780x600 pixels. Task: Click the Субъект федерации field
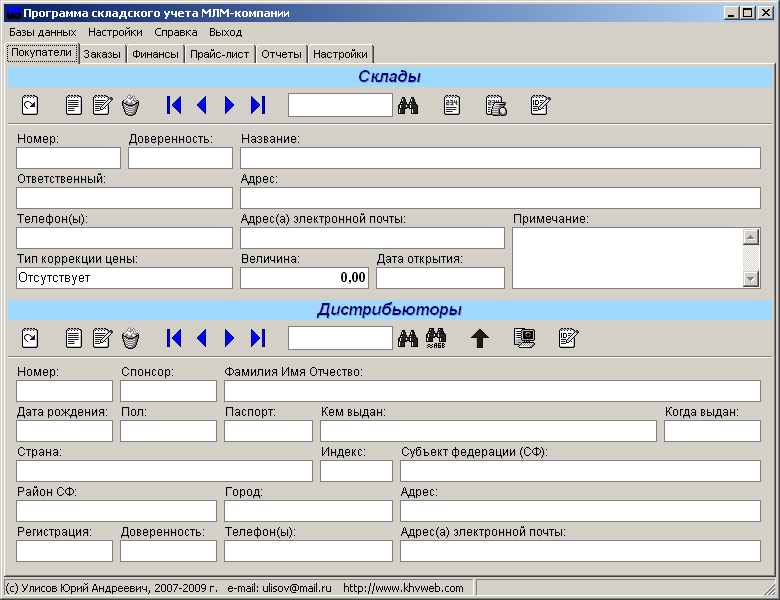[581, 471]
